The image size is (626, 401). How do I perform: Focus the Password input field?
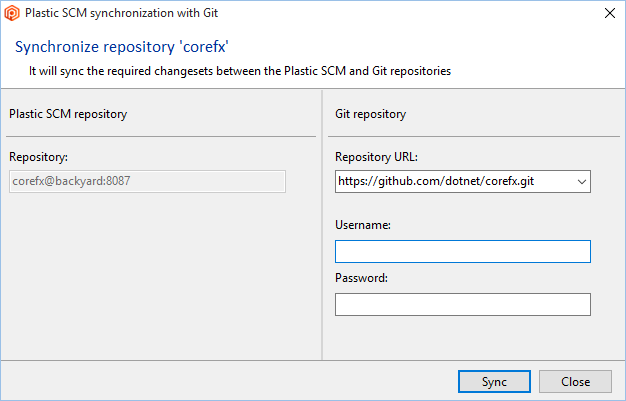point(462,304)
